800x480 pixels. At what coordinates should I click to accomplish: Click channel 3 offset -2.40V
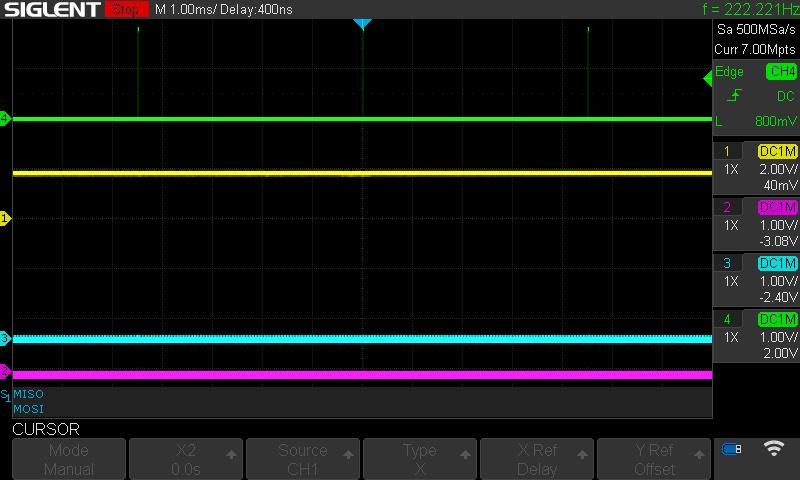click(x=778, y=297)
